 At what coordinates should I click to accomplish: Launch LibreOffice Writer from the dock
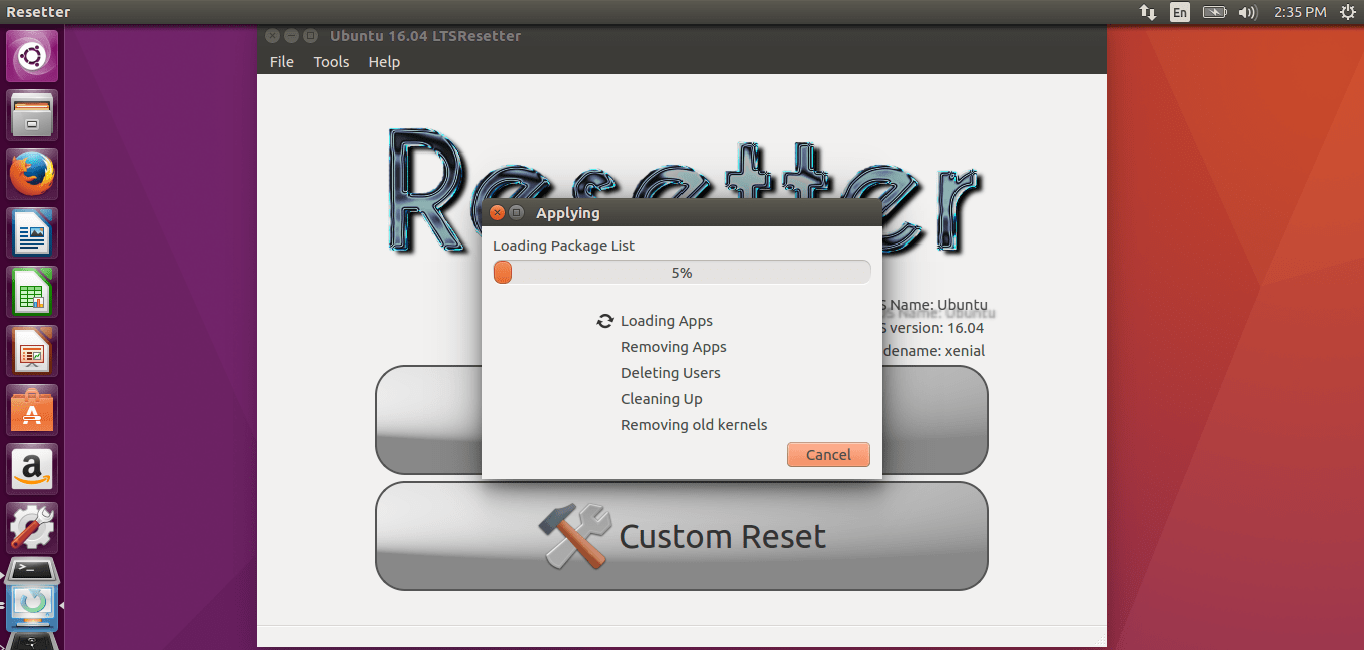(31, 232)
